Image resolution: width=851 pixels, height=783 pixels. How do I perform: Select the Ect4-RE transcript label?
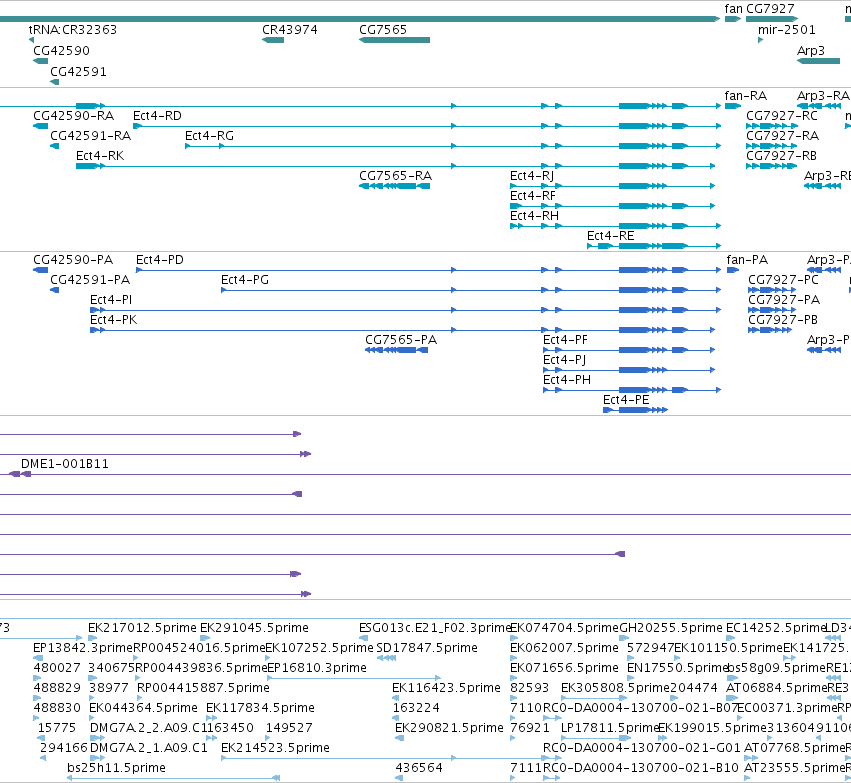(x=611, y=235)
